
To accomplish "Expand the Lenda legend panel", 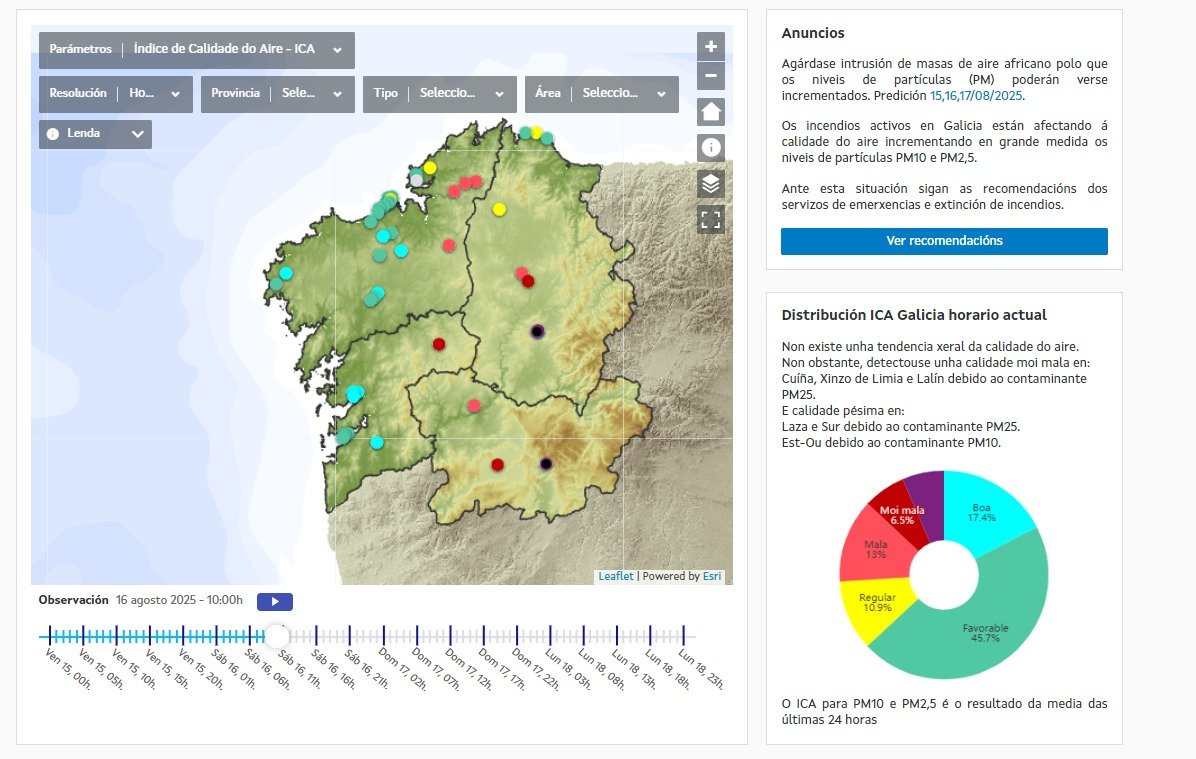I will pos(138,133).
